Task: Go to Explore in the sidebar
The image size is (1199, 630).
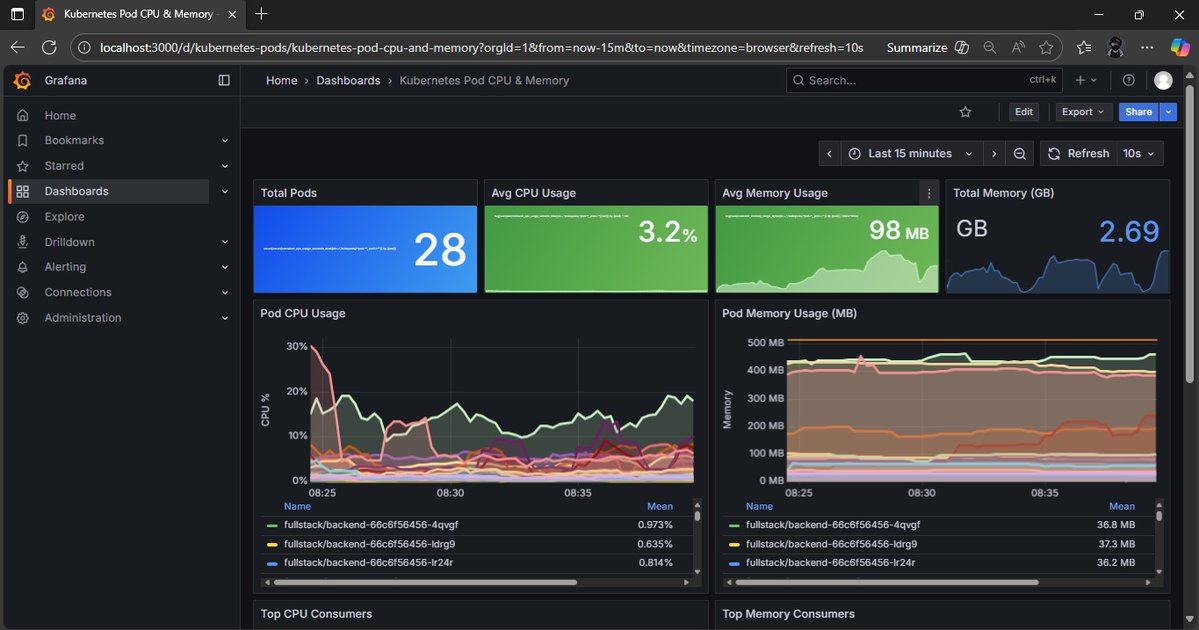Action: [x=64, y=217]
